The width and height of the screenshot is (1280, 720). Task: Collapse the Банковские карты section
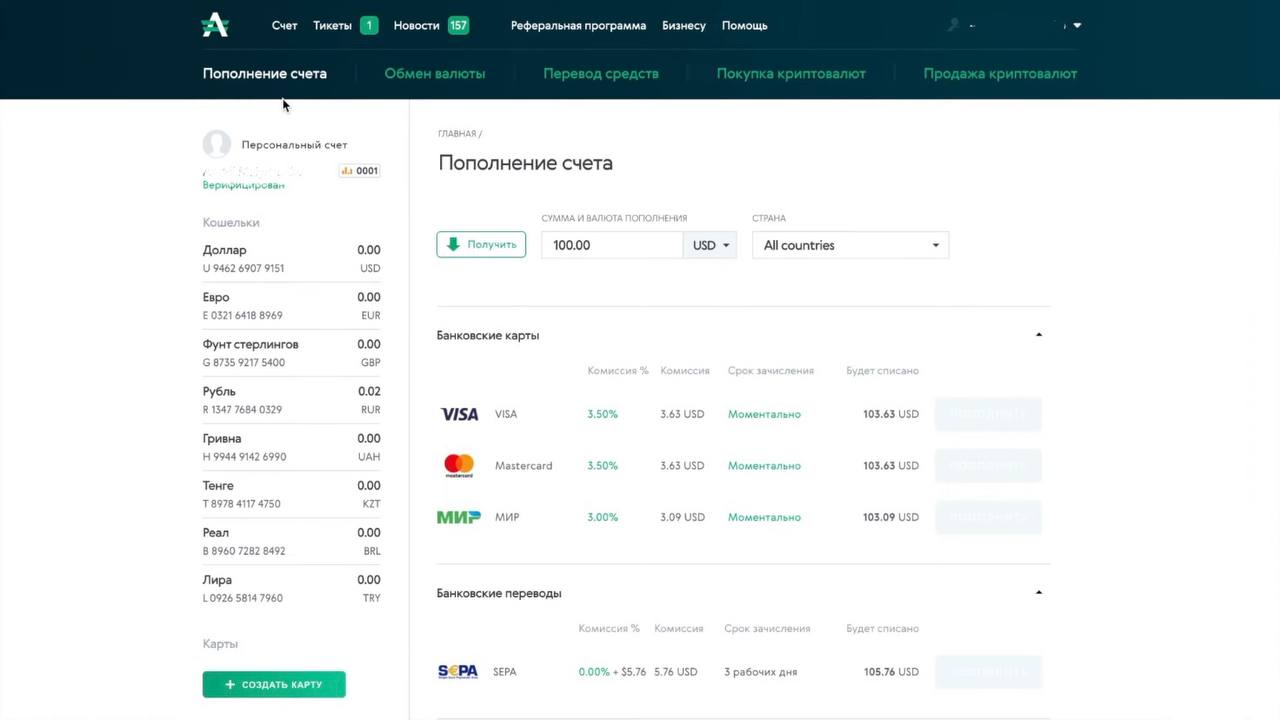click(1038, 335)
